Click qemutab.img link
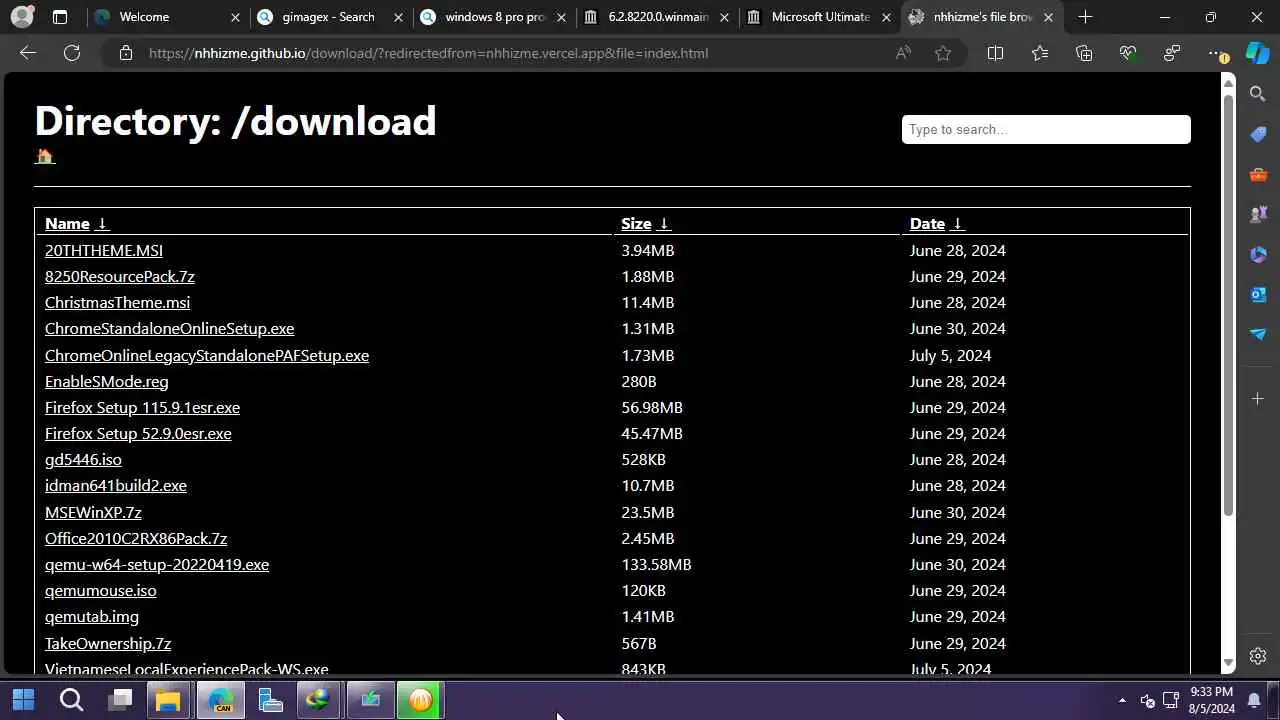1280x720 pixels. click(x=92, y=616)
